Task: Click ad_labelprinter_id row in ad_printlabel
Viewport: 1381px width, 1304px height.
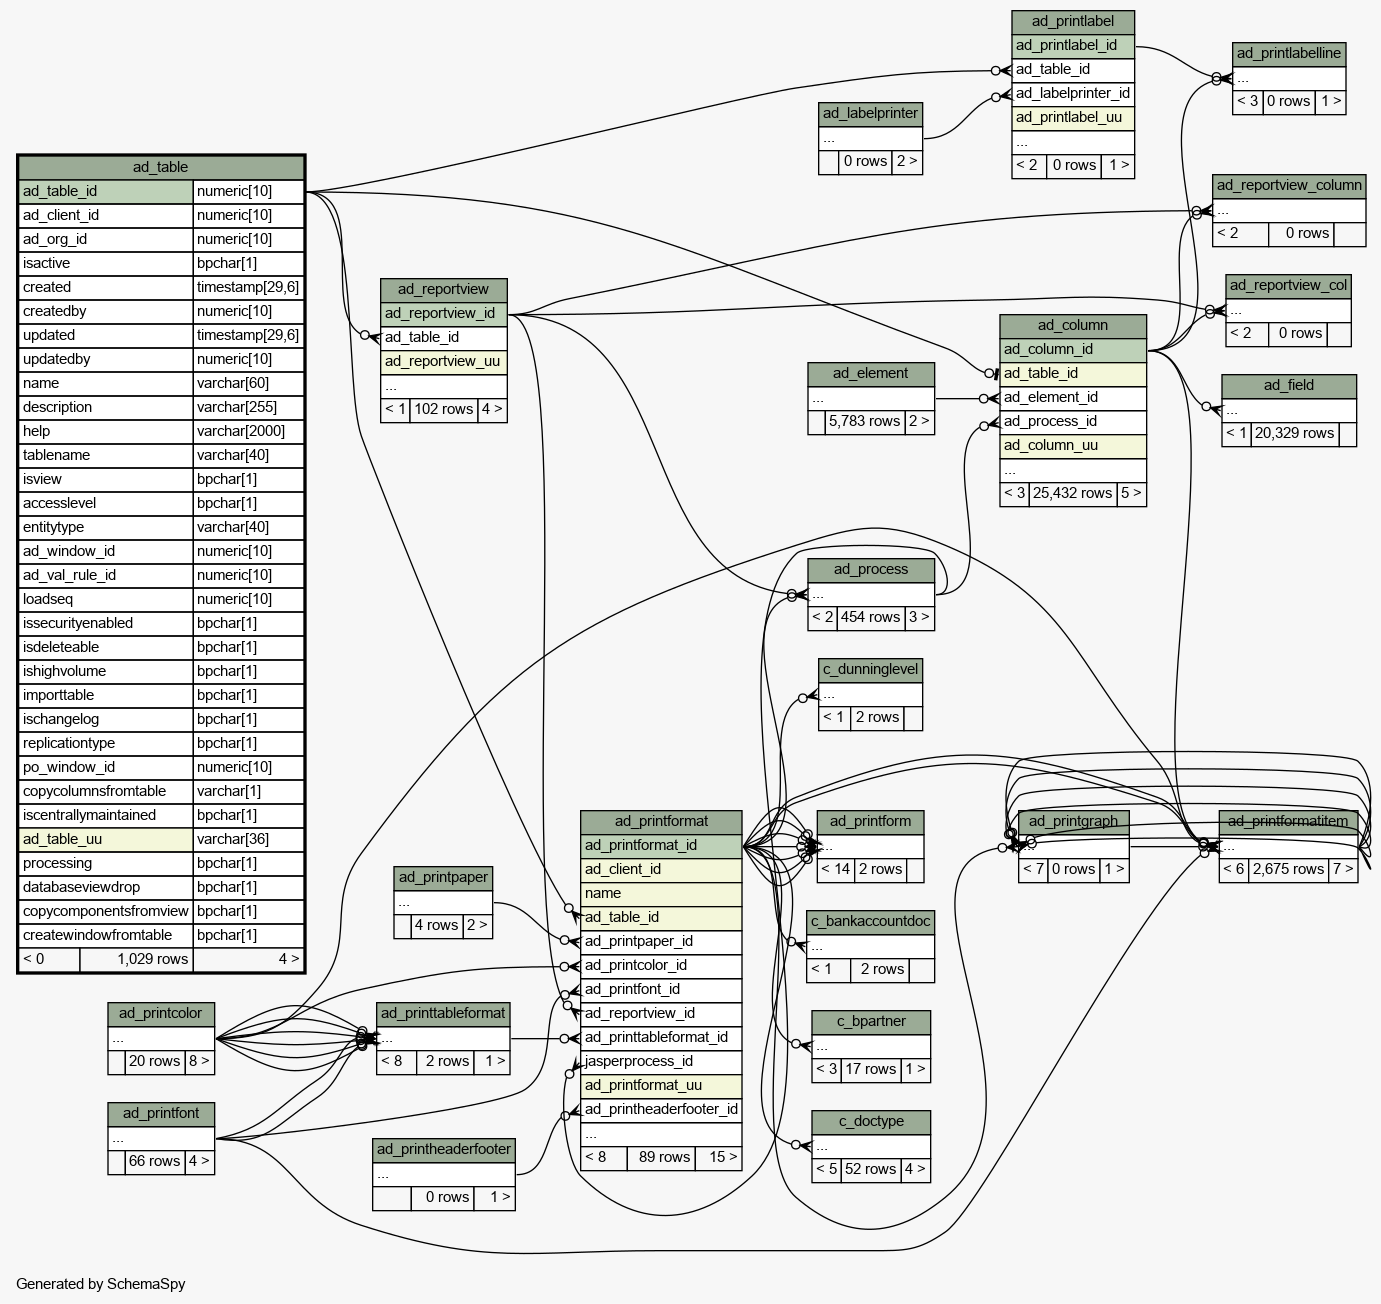Action: pyautogui.click(x=1073, y=93)
